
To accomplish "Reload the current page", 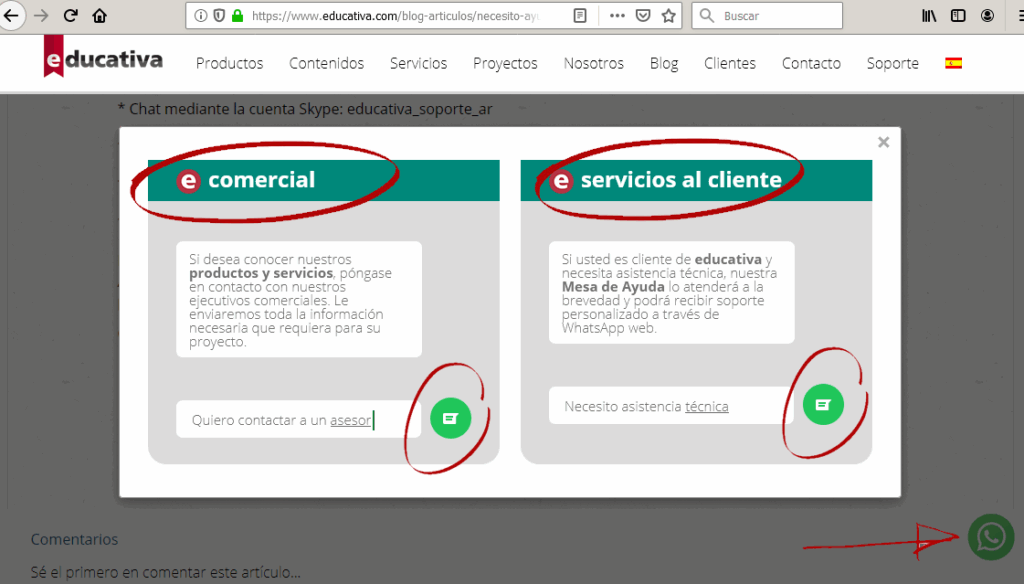I will tap(70, 16).
